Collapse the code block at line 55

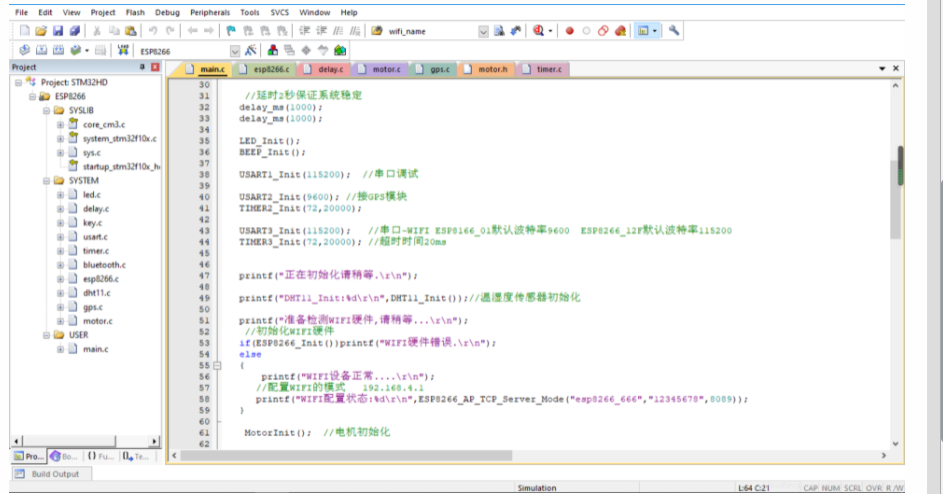click(218, 366)
